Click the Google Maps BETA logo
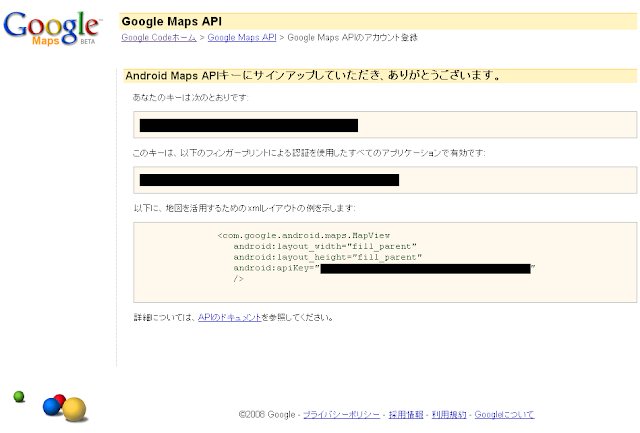The height and width of the screenshot is (433, 640). [x=52, y=28]
